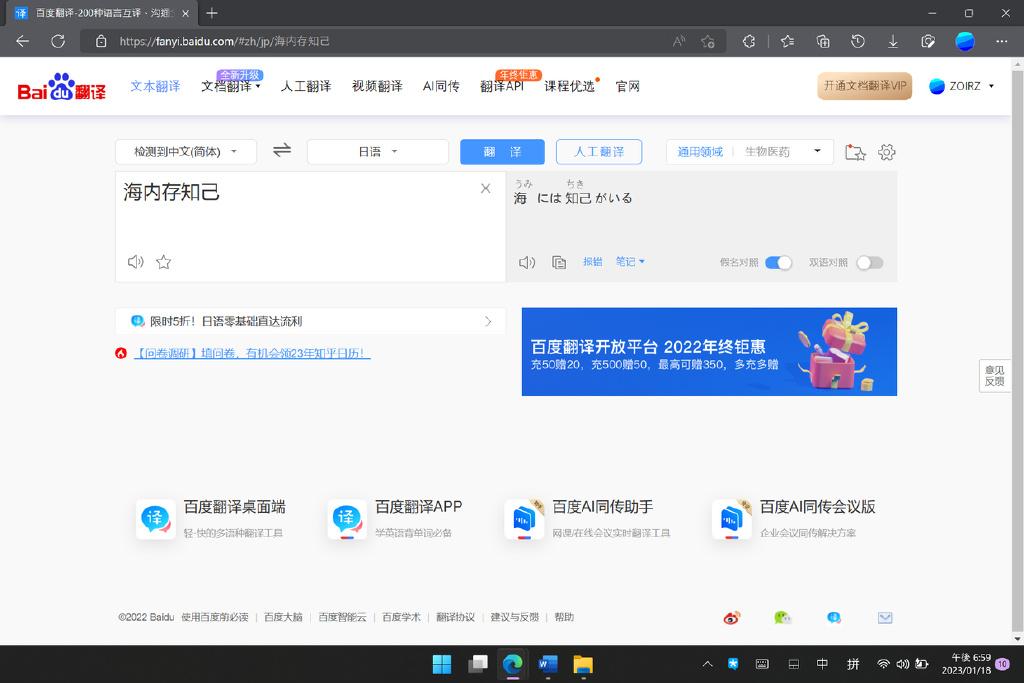Image resolution: width=1024 pixels, height=683 pixels.
Task: Open browser history icon
Action: pyautogui.click(x=857, y=41)
